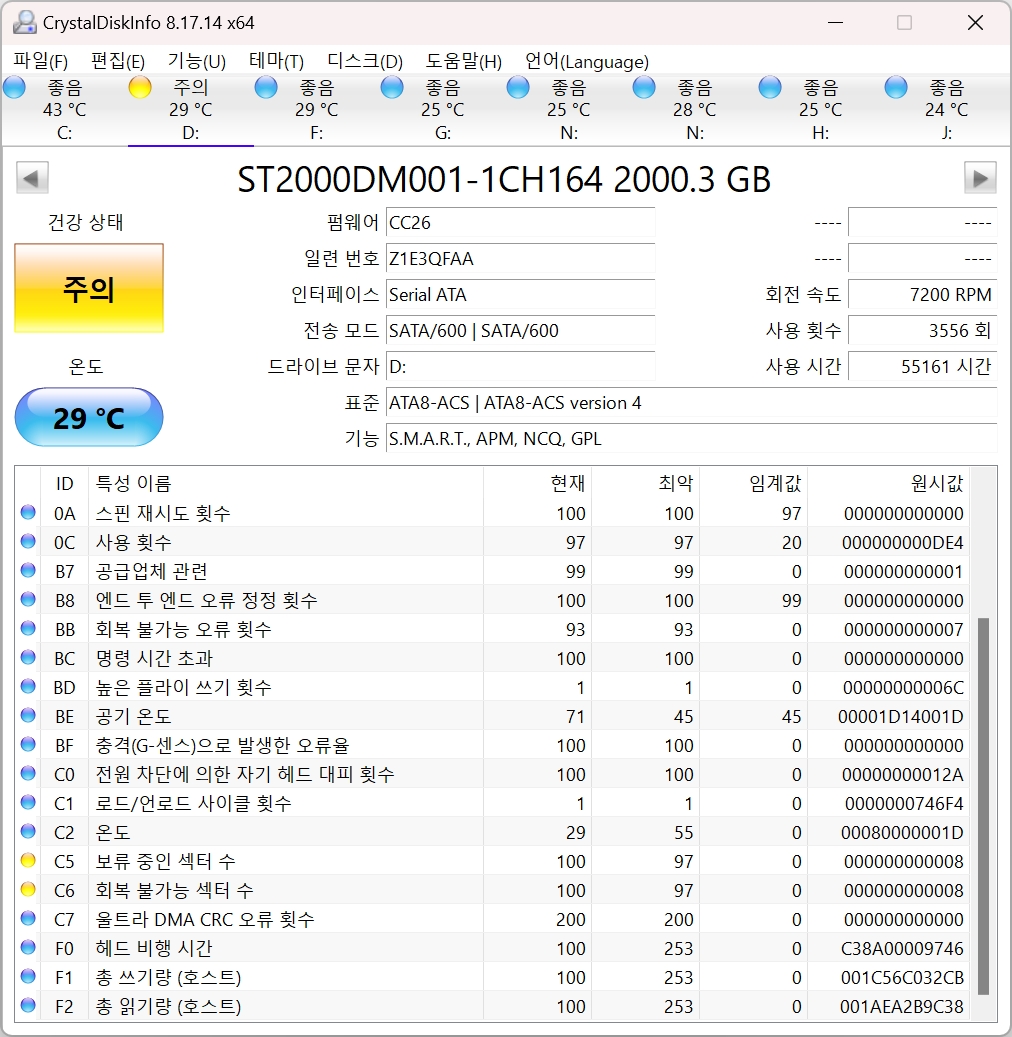This screenshot has height=1037, width=1012.
Task: Click the power on count 3556 회
Action: 922,331
